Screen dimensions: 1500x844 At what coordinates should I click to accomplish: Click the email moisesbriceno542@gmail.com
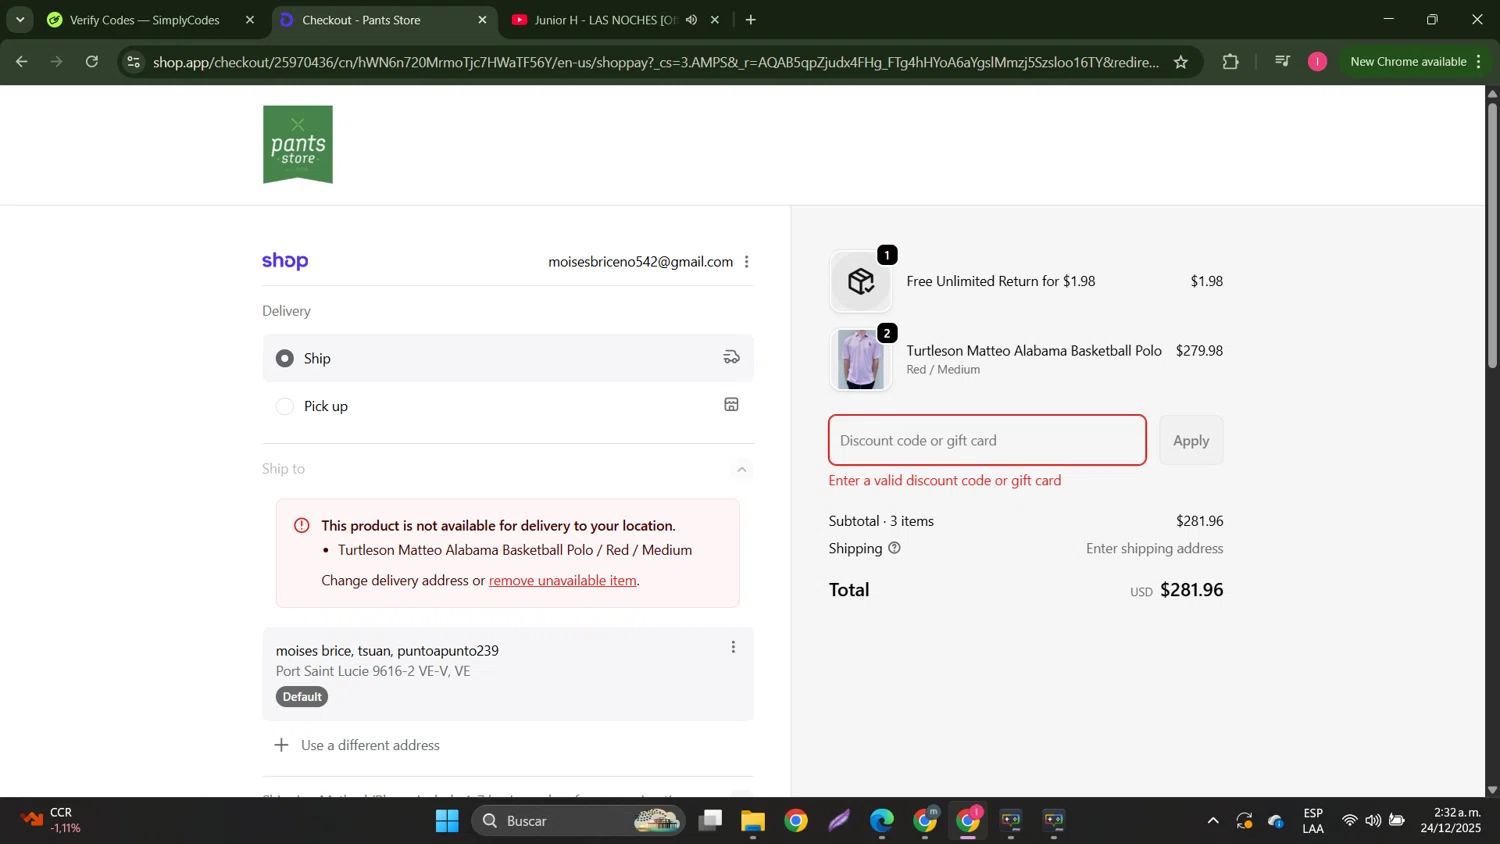640,262
